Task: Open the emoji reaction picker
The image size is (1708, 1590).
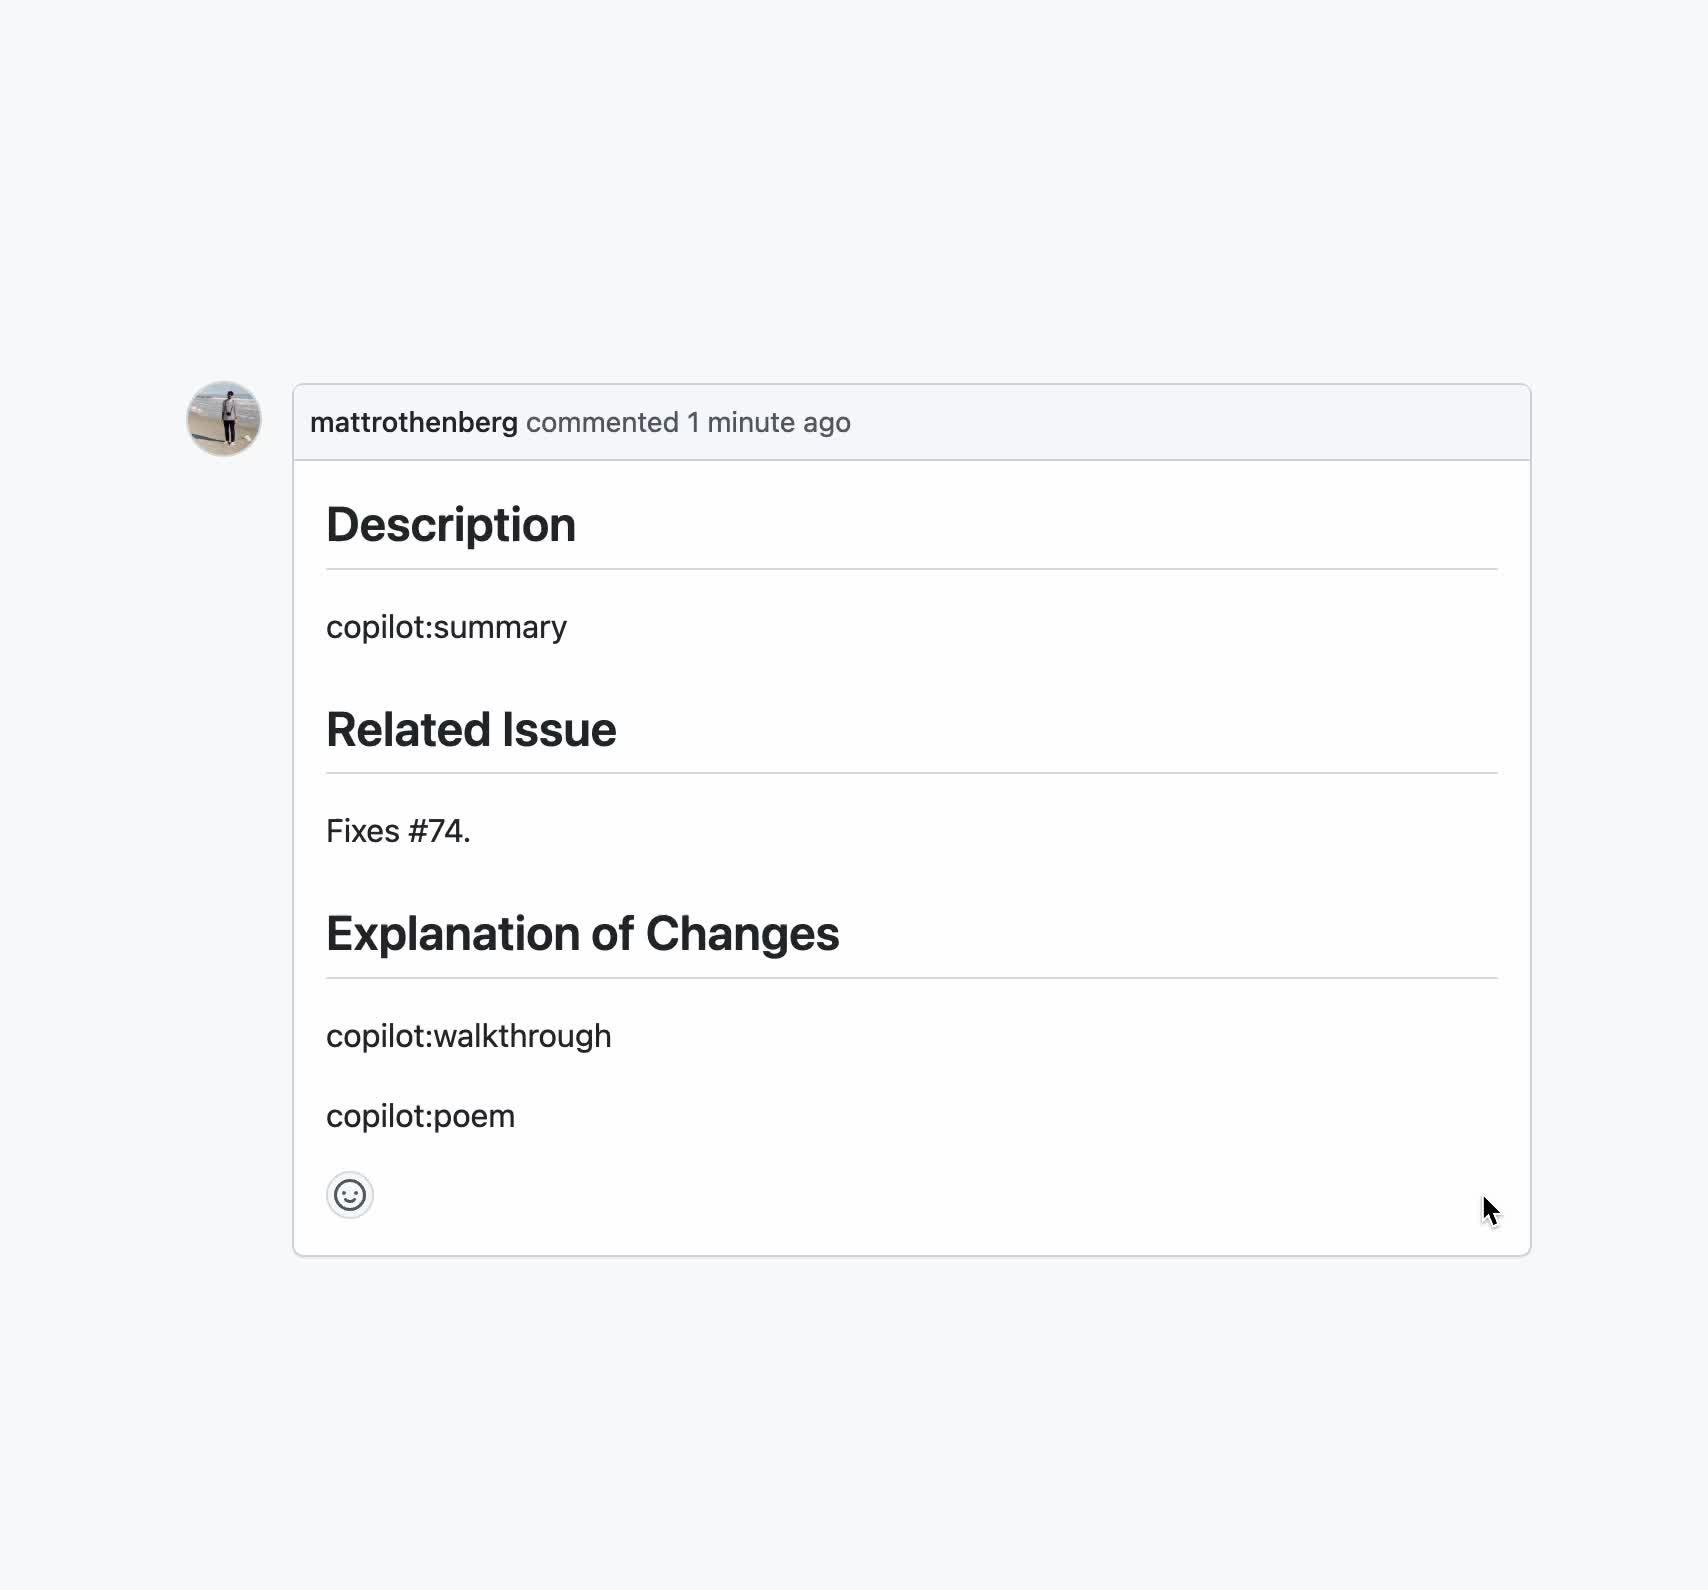Action: [350, 1195]
